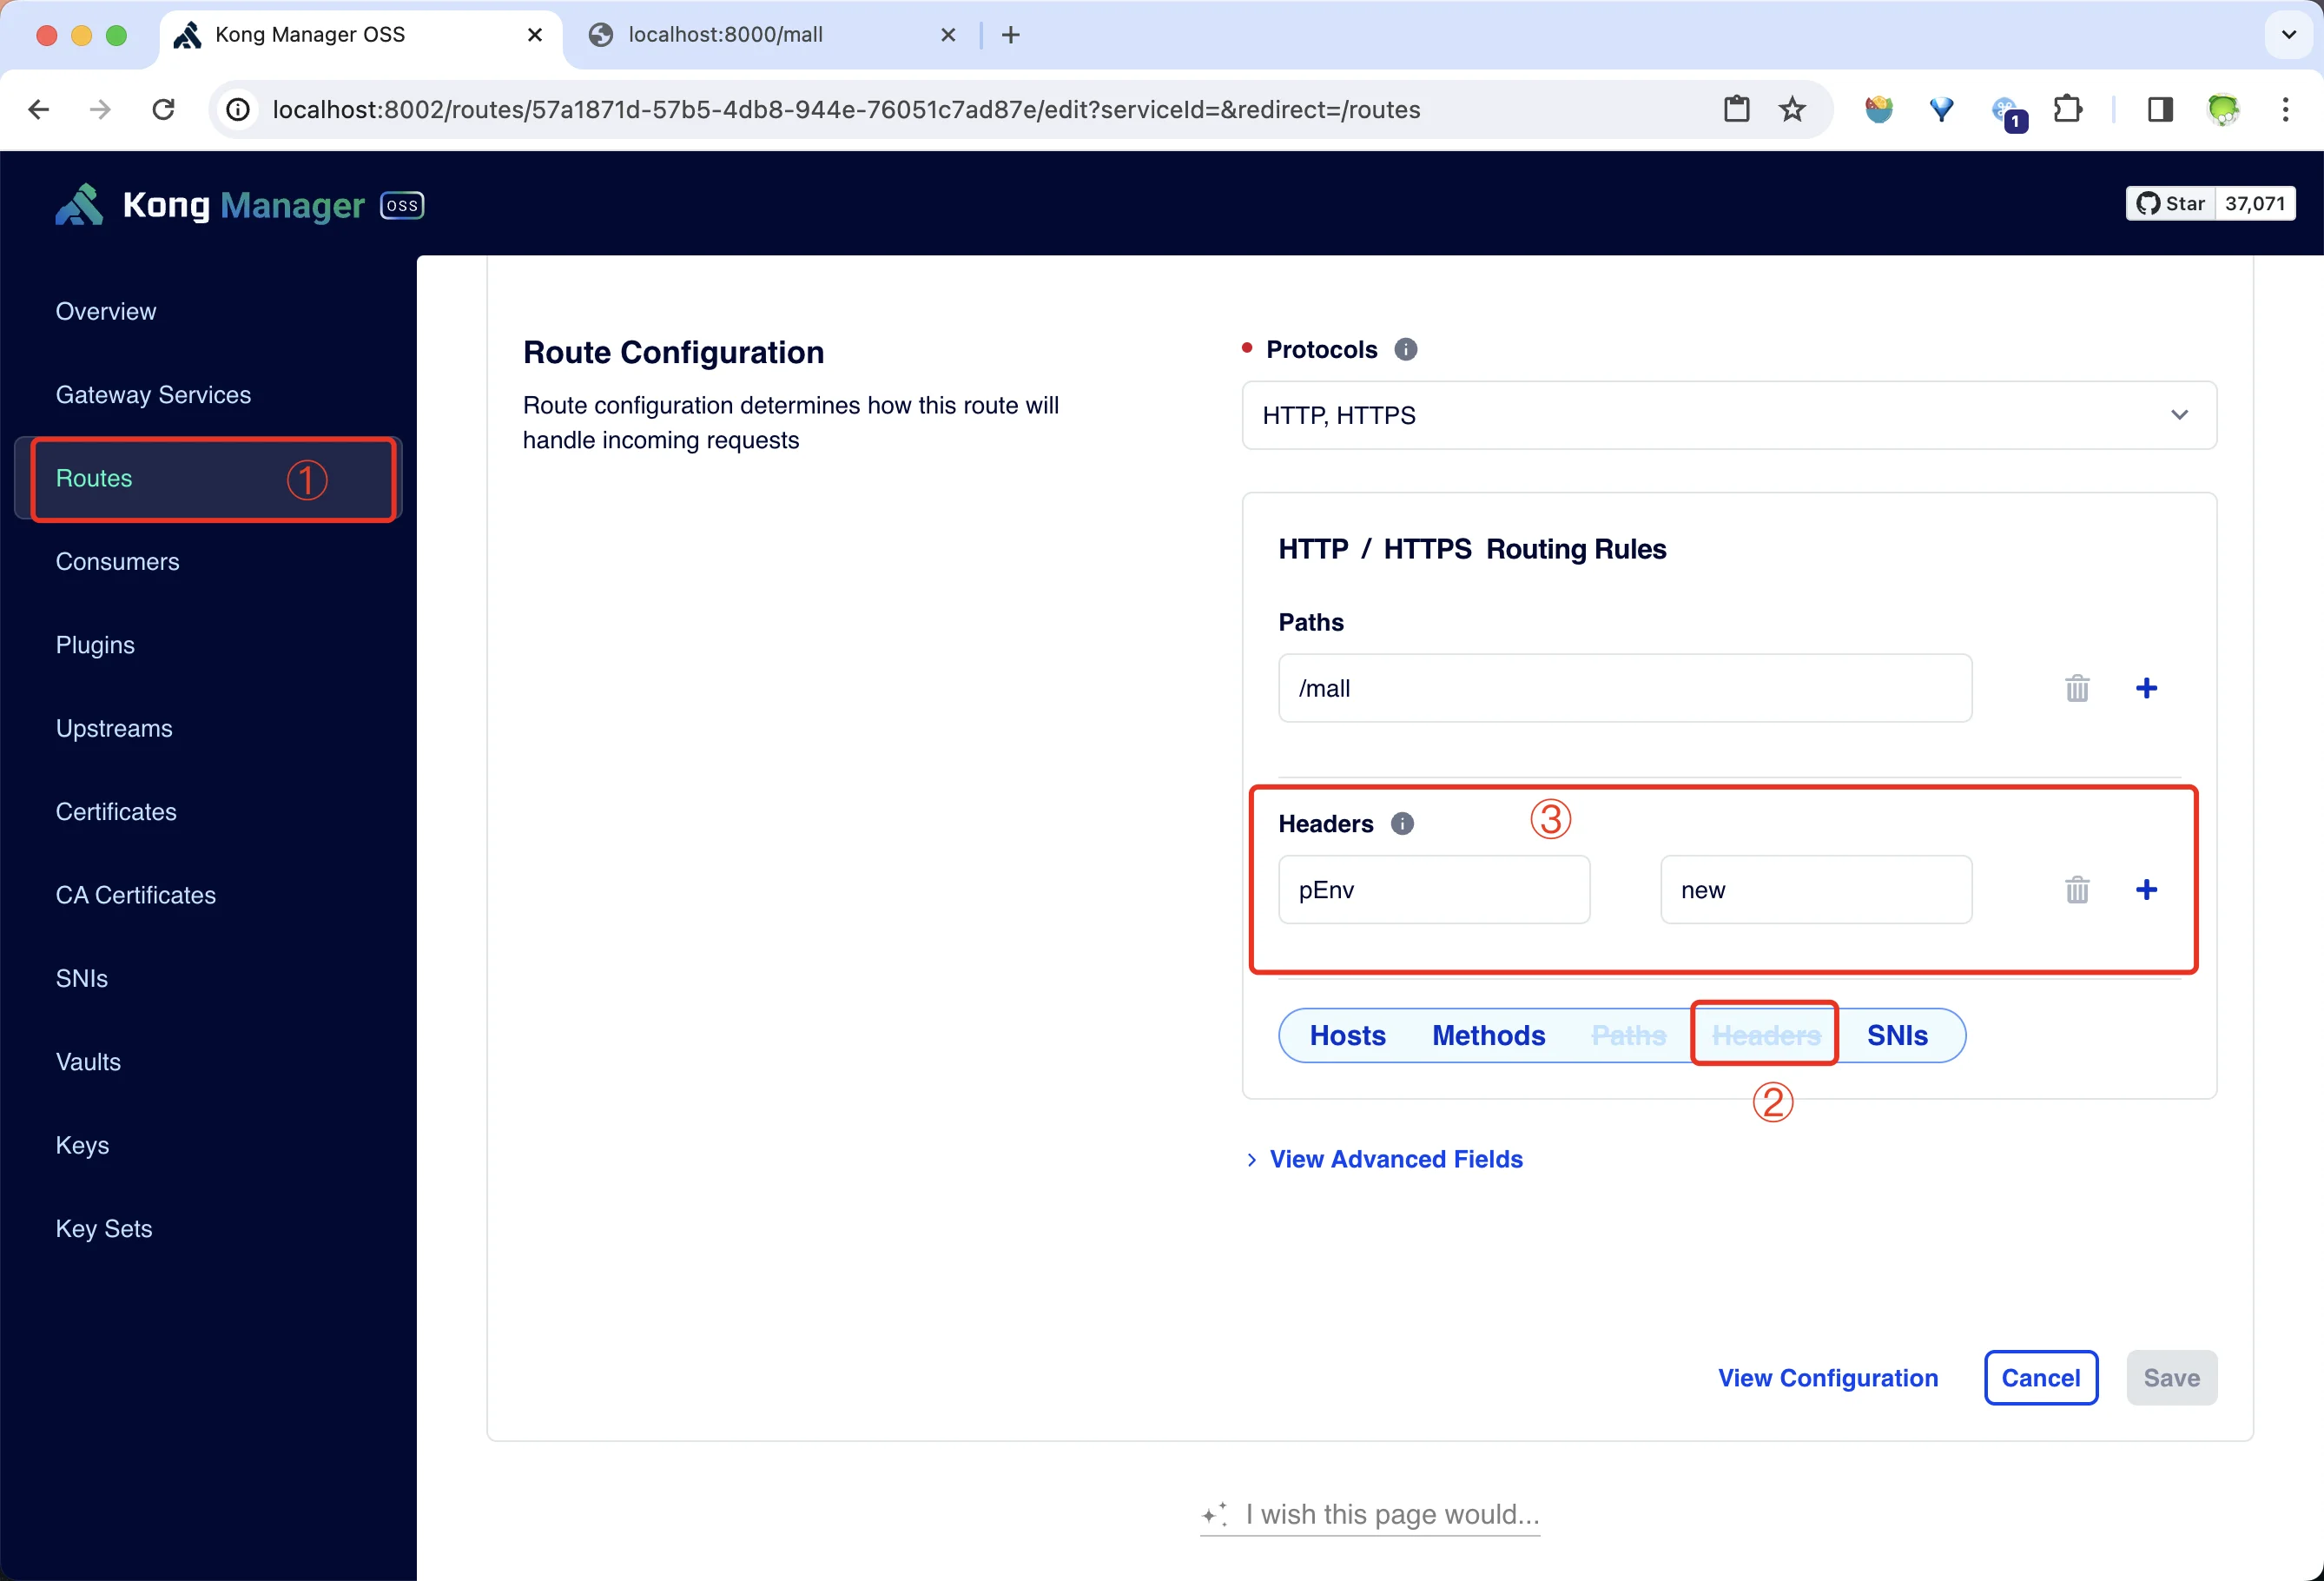This screenshot has width=2324, height=1581.
Task: Delete the /mall path entry
Action: [x=2077, y=688]
